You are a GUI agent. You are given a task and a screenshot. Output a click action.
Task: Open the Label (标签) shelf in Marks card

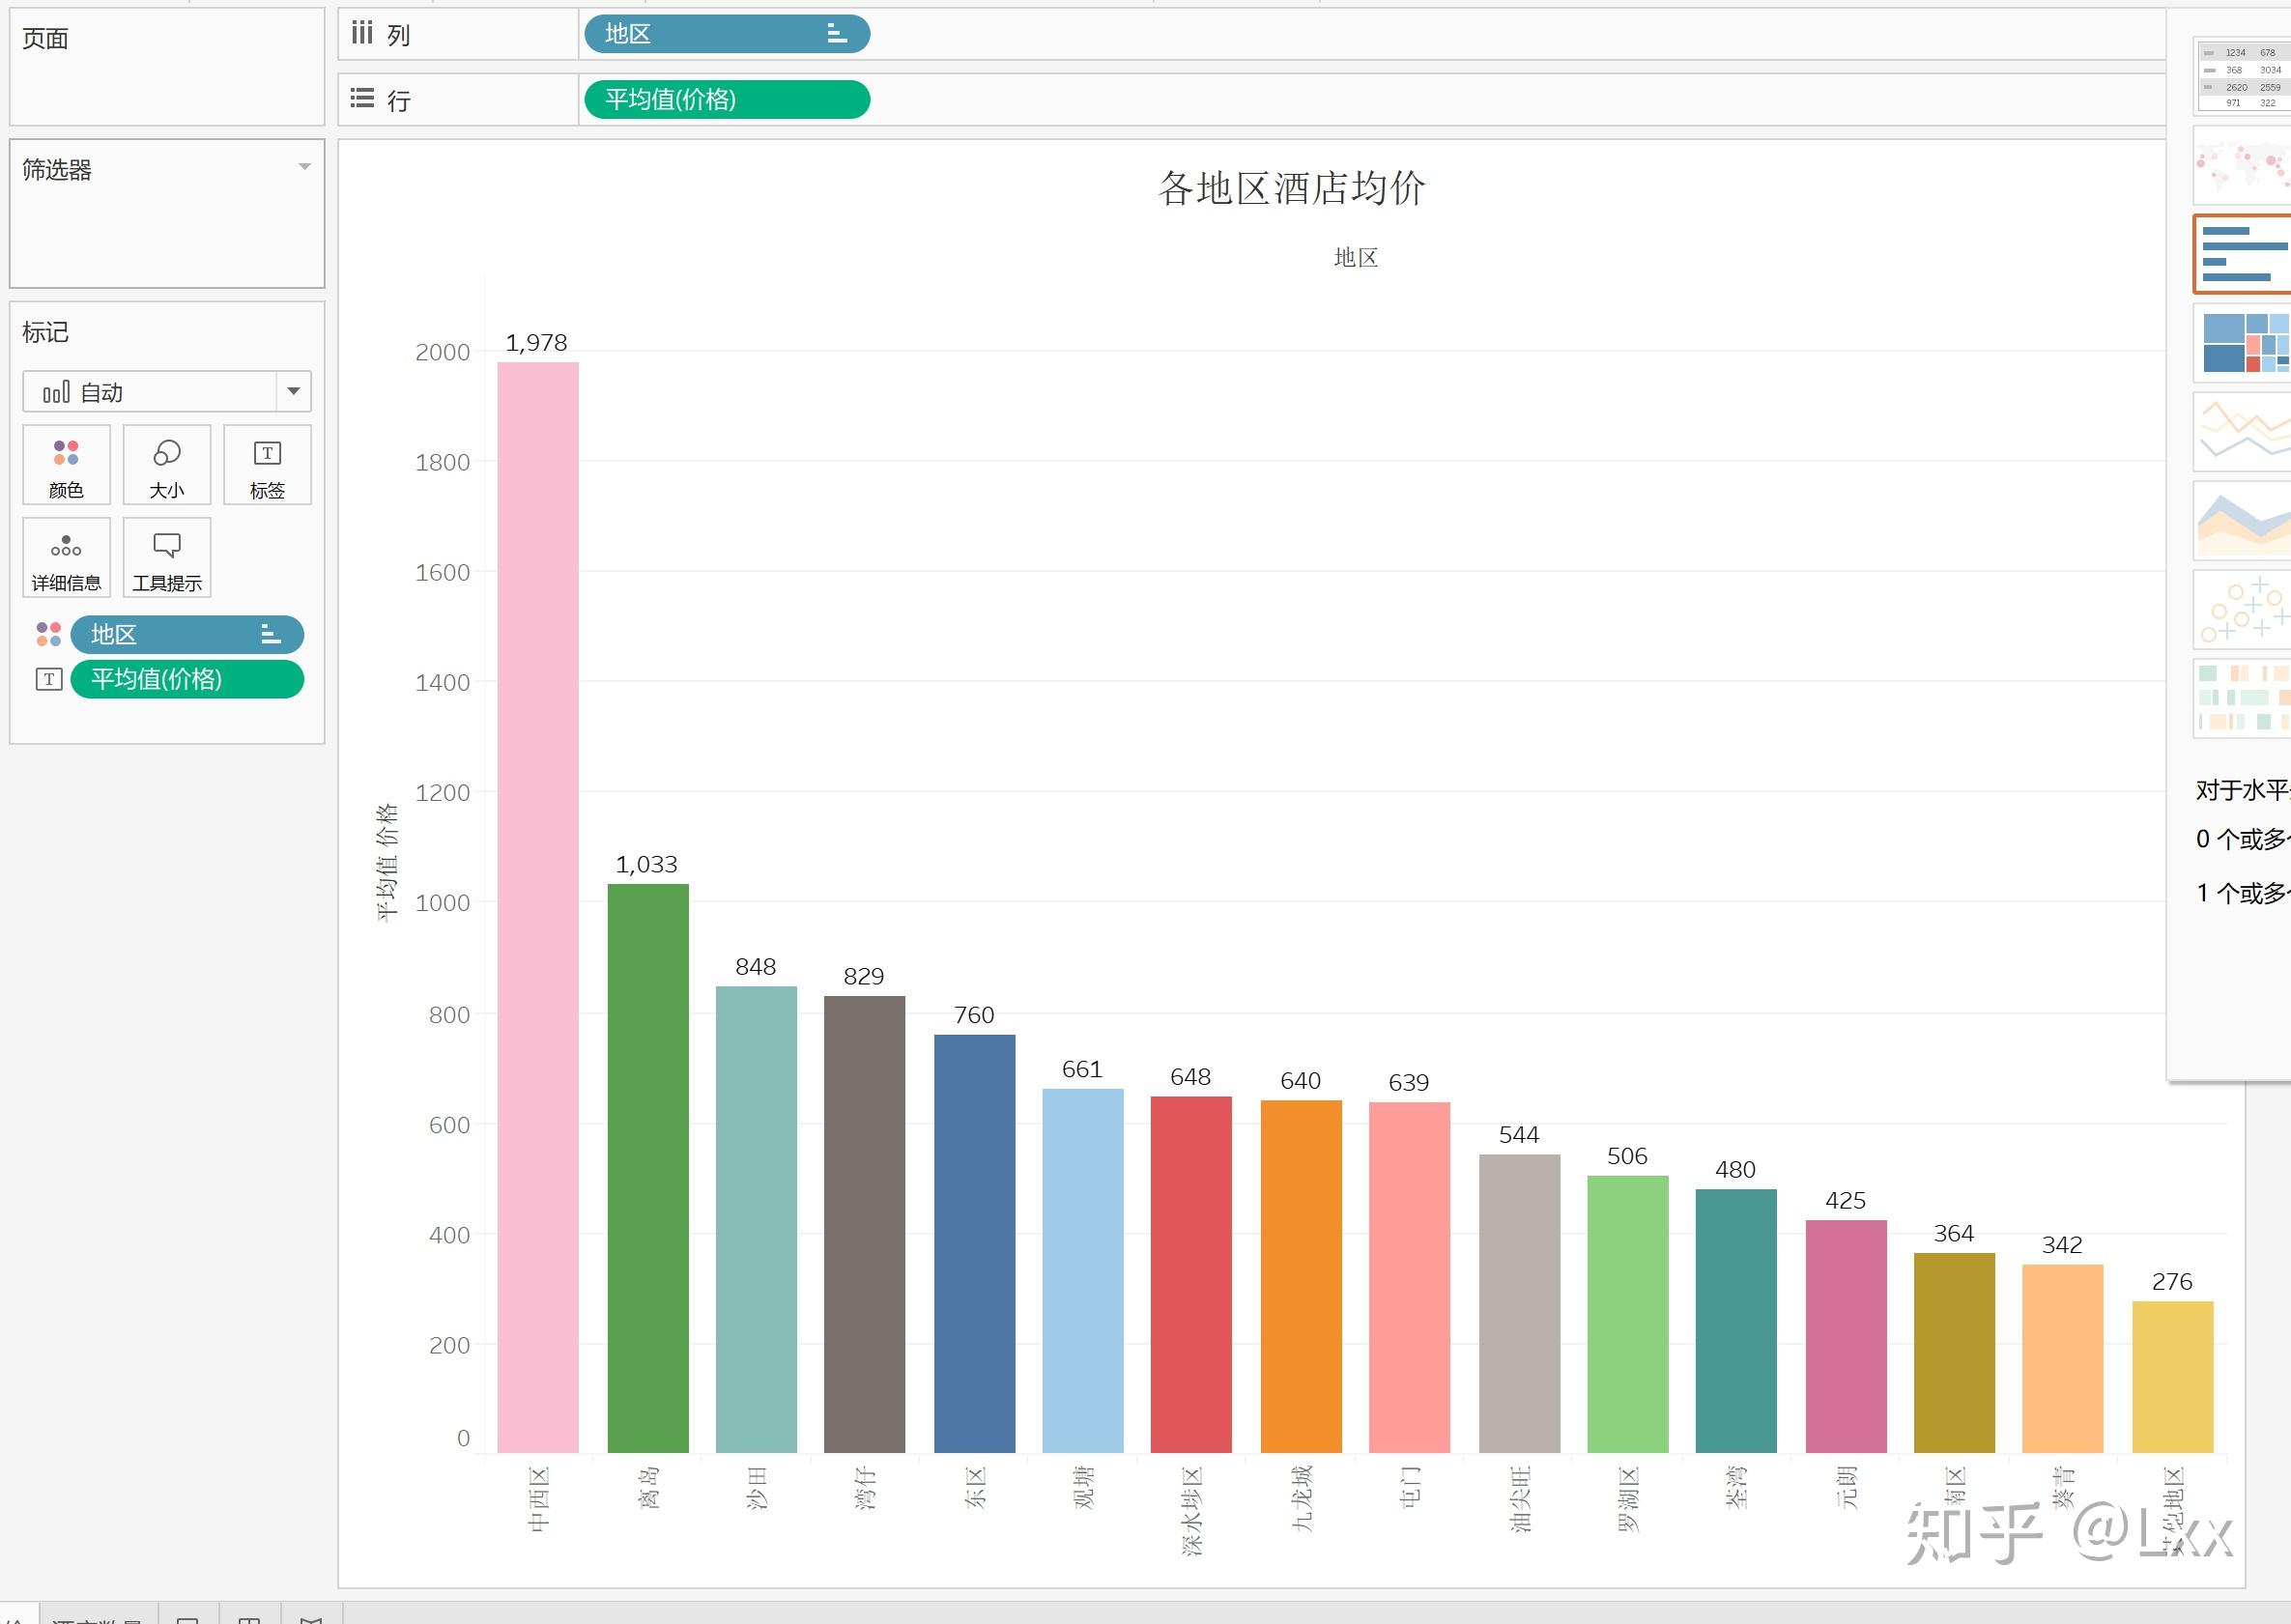267,465
